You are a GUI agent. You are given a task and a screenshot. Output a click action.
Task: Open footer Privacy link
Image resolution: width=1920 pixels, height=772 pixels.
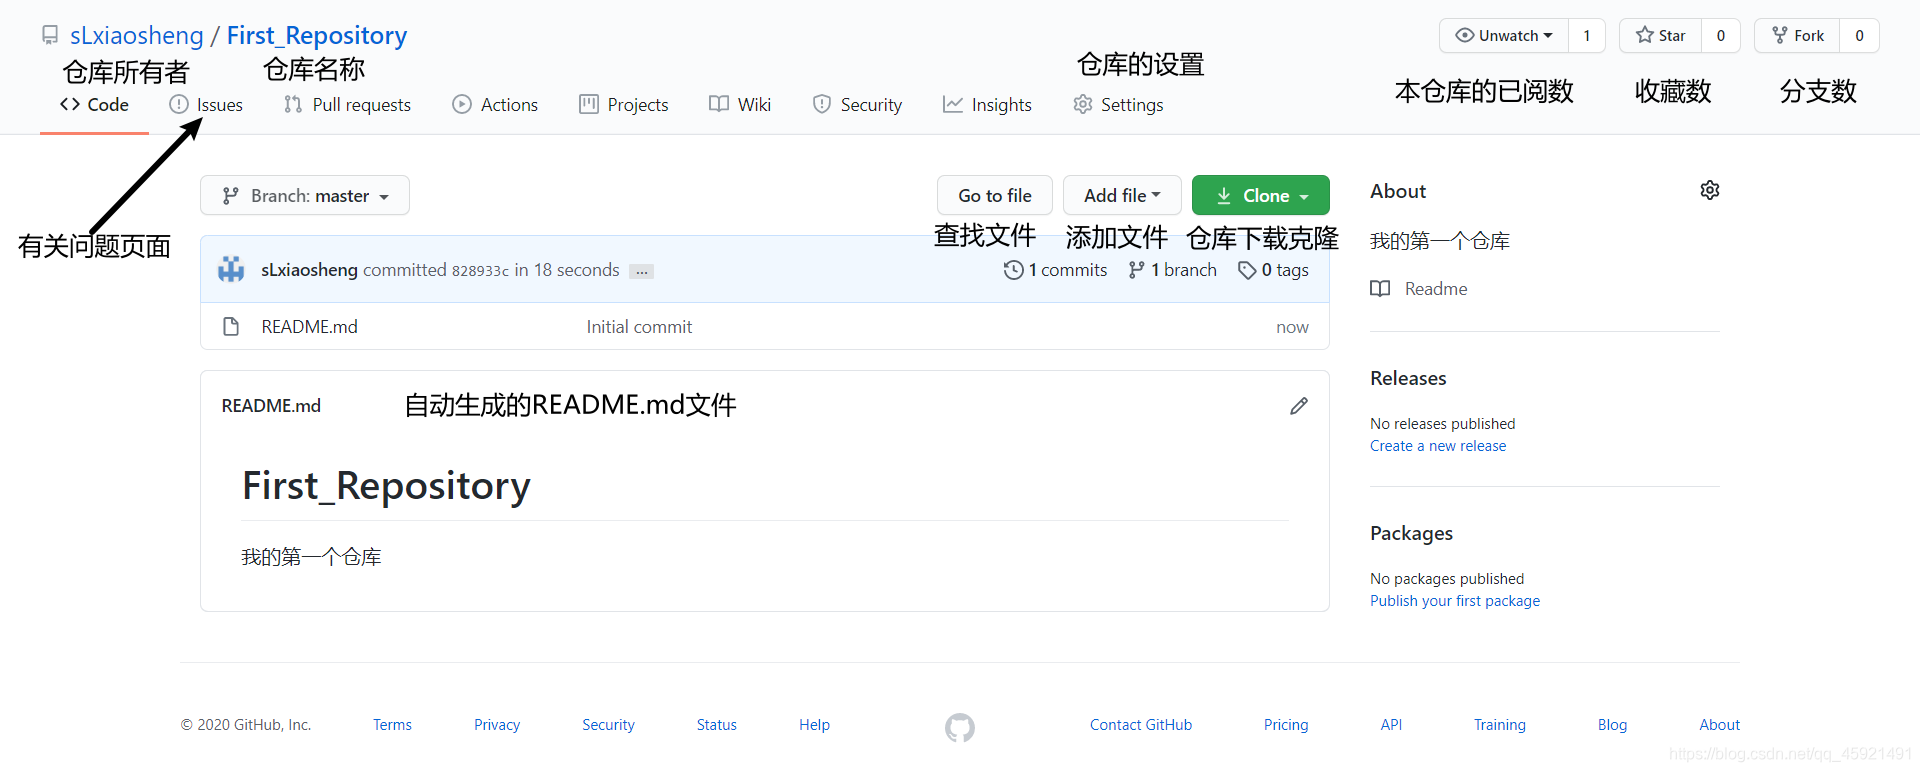coord(497,725)
